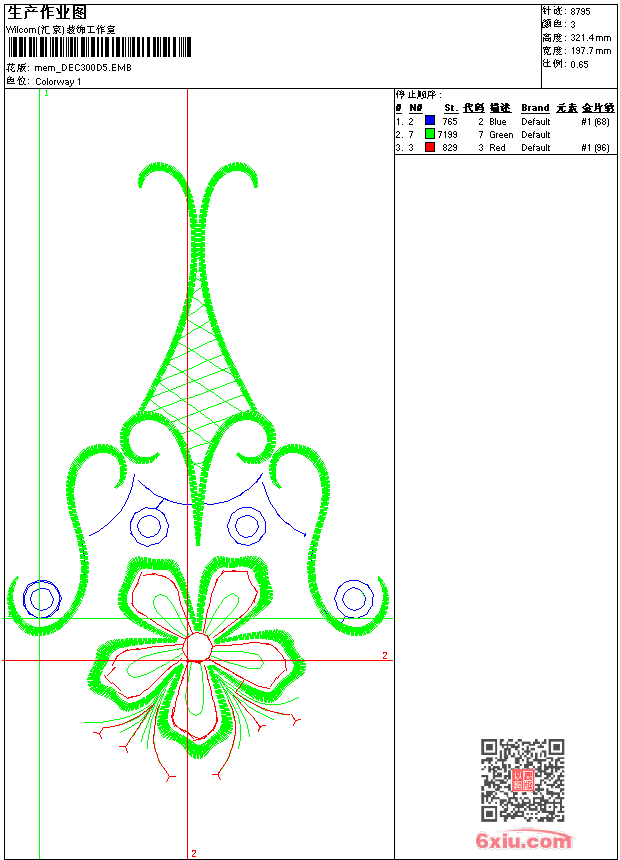
Task: Click the total stitch count 8795
Action: pyautogui.click(x=580, y=12)
